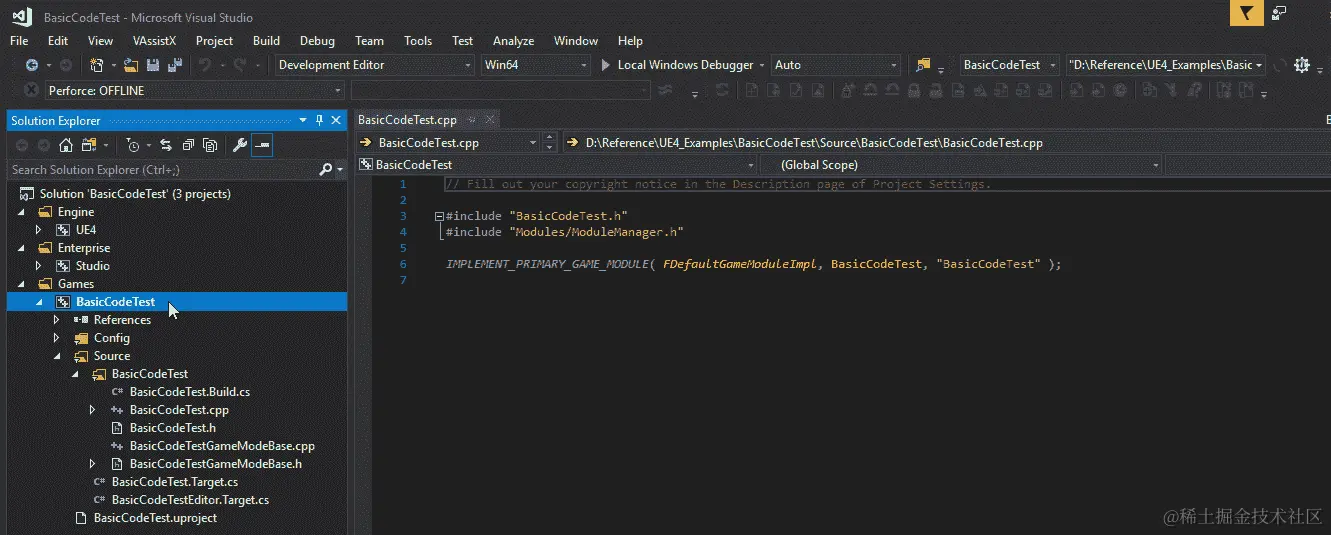The image size is (1331, 535).
Task: Click the gear icon in top toolbar
Action: pos(1301,65)
